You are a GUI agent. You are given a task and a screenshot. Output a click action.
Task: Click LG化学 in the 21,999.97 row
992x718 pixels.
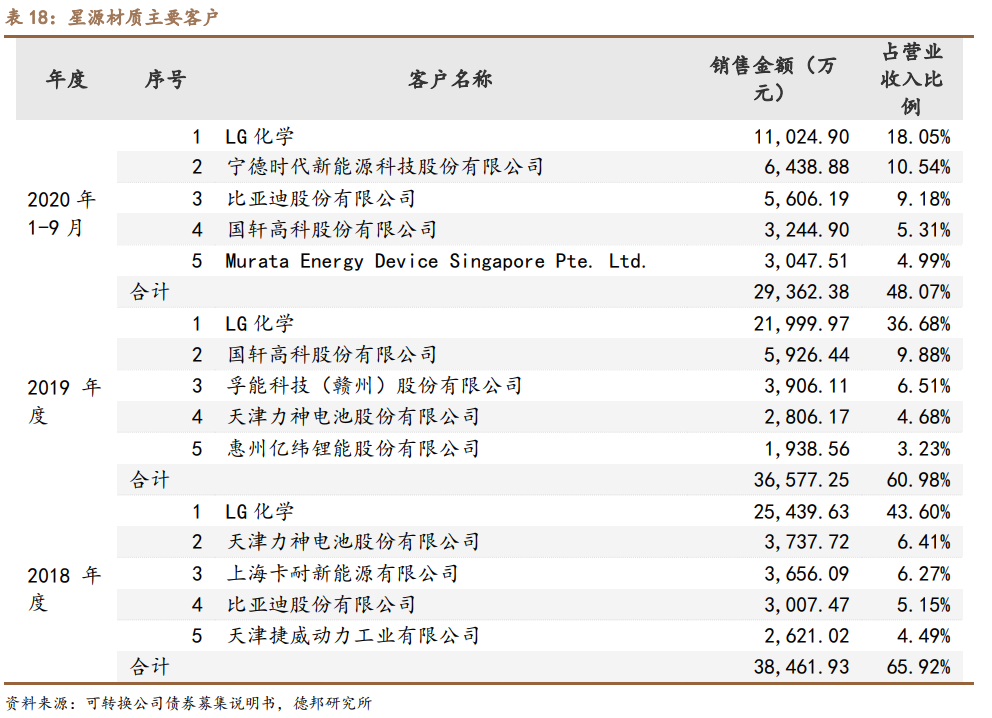point(259,323)
